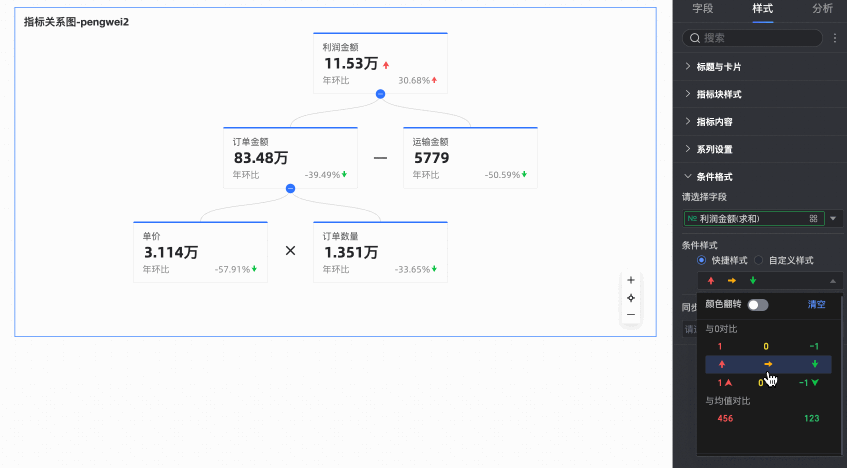Select red up arrow in highlighted preset row
Viewport: 847px width, 468px height.
[x=722, y=364]
